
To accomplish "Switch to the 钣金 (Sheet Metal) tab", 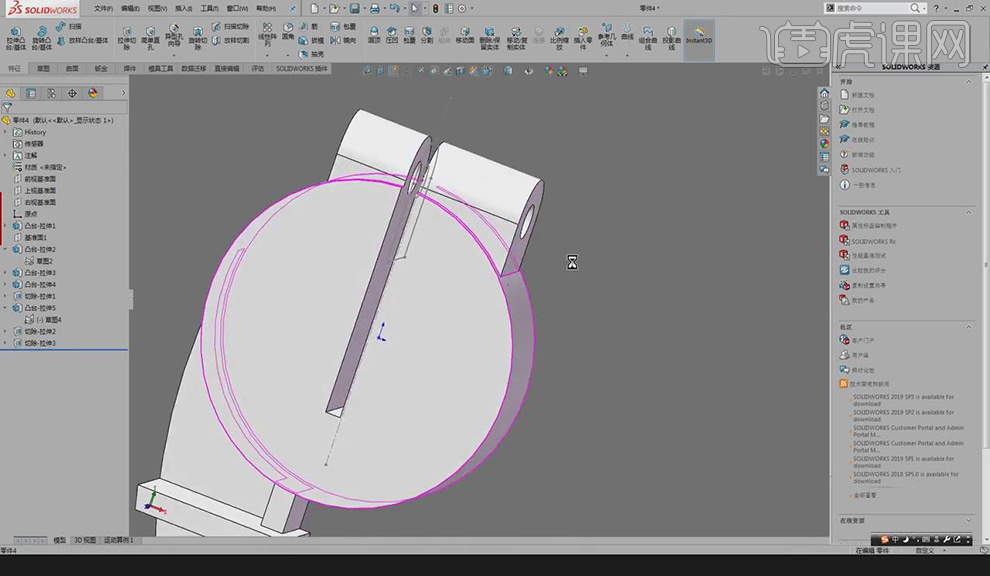I will 101,69.
